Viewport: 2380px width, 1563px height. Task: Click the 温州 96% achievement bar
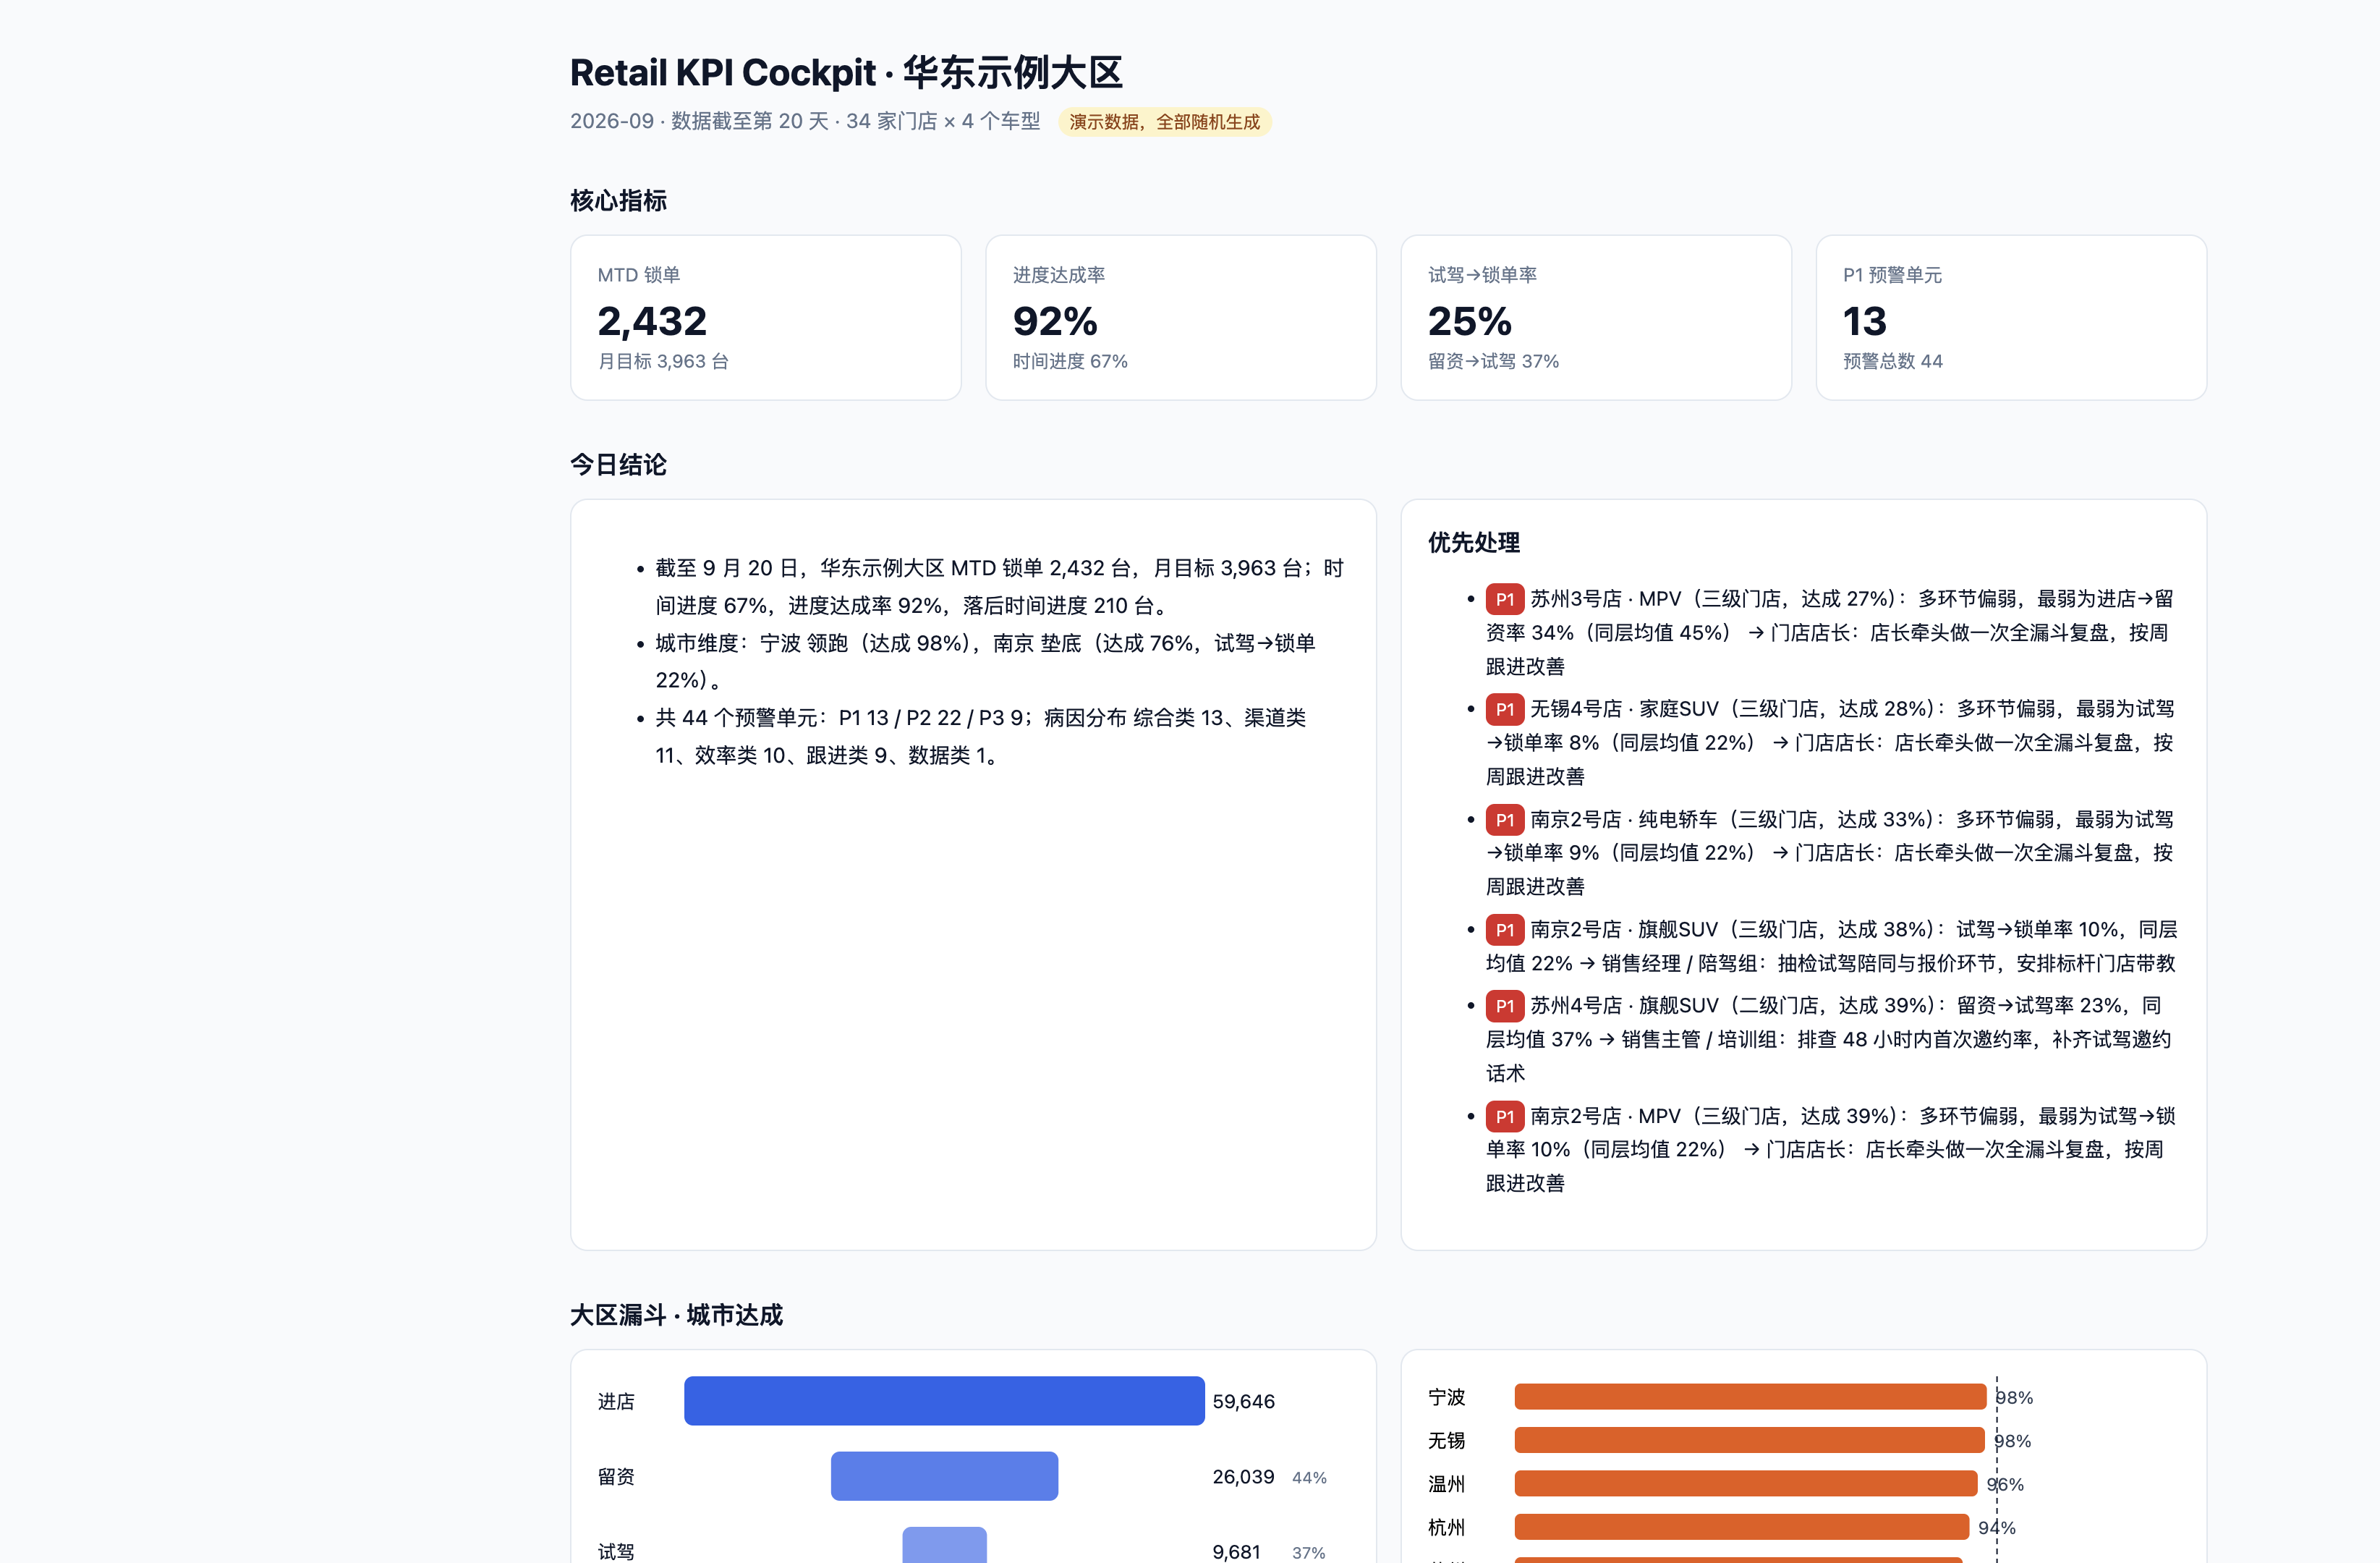tap(1746, 1484)
